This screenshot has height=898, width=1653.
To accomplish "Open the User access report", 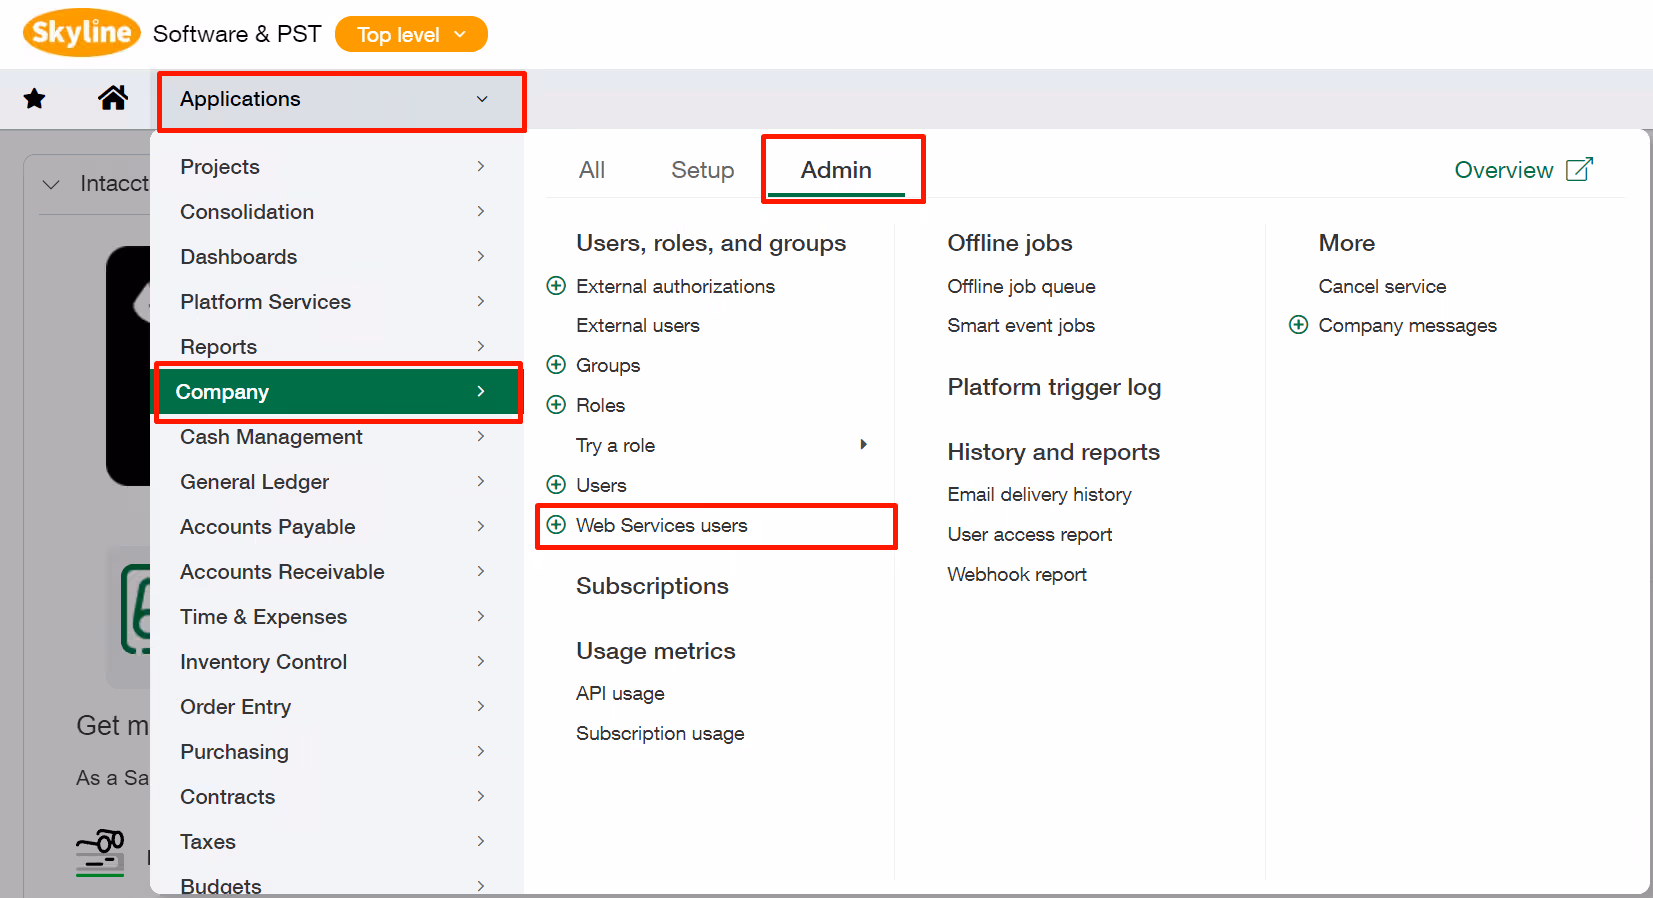I will 1029,535.
